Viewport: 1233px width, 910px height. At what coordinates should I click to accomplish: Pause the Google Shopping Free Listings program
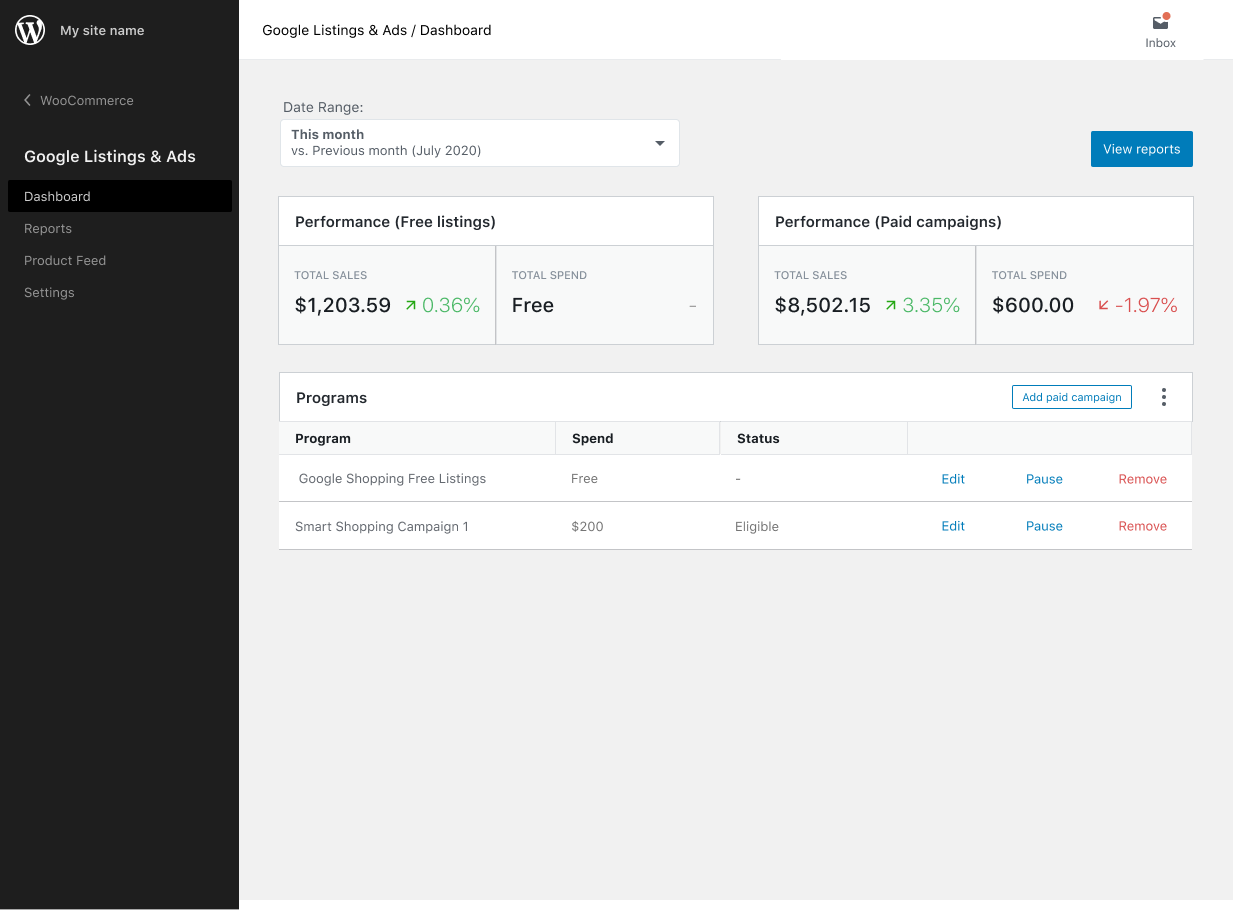1043,478
